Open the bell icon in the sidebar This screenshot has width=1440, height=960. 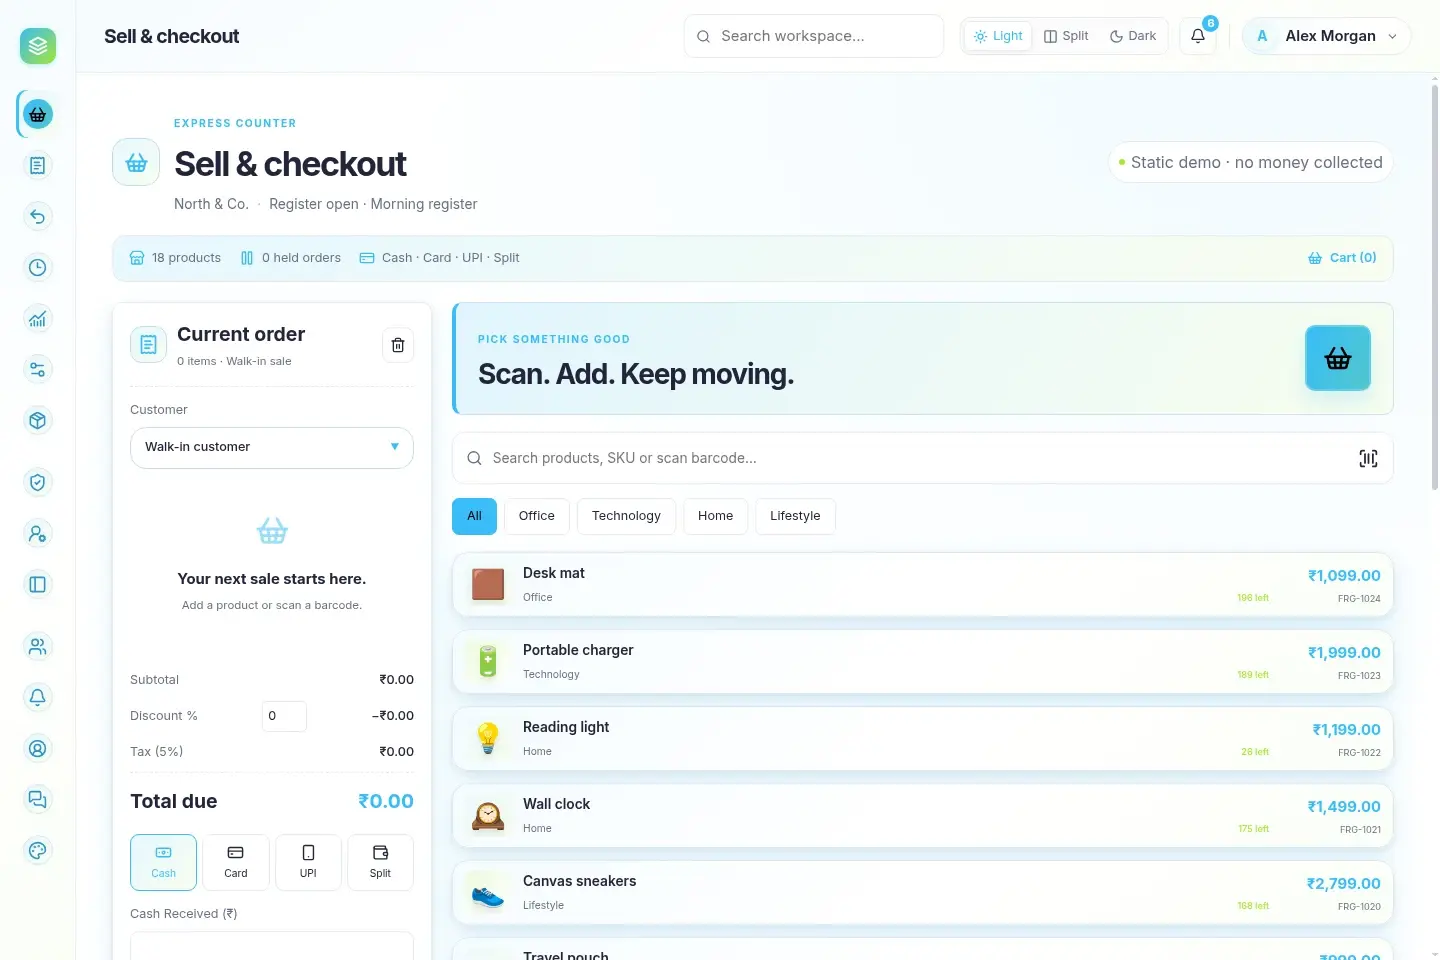click(x=38, y=697)
